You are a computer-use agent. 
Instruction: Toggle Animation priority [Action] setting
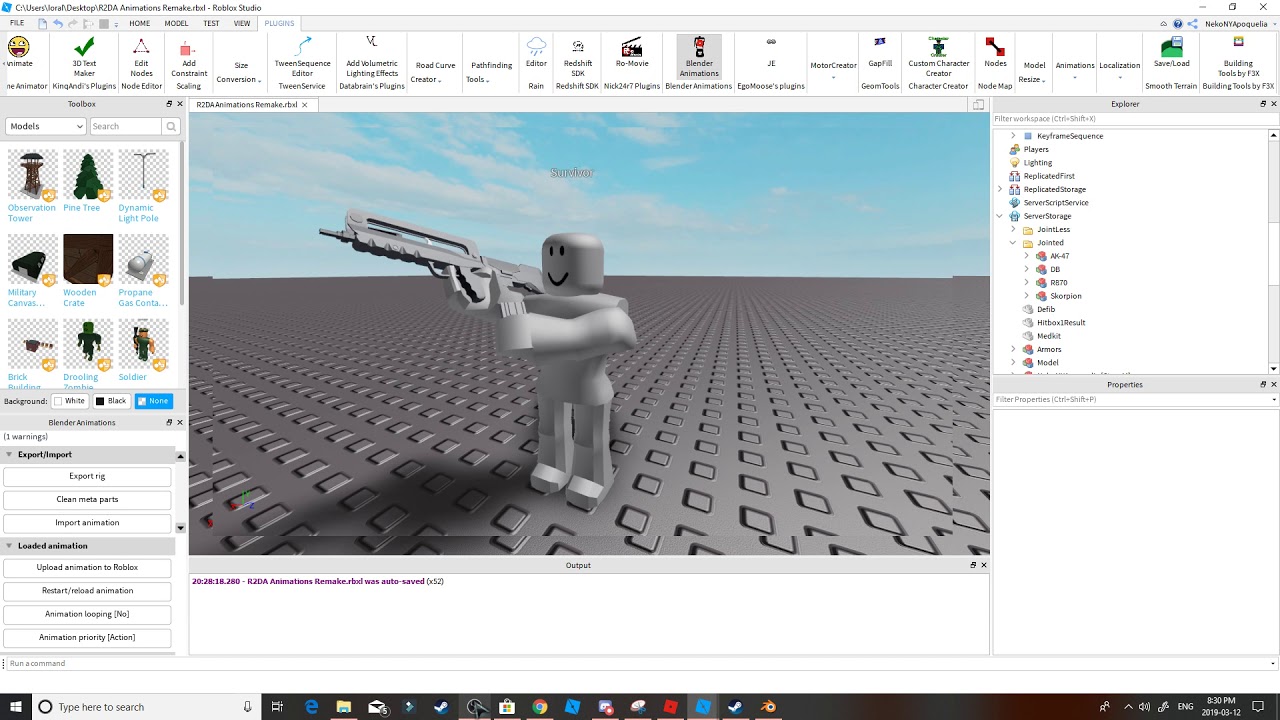[87, 637]
